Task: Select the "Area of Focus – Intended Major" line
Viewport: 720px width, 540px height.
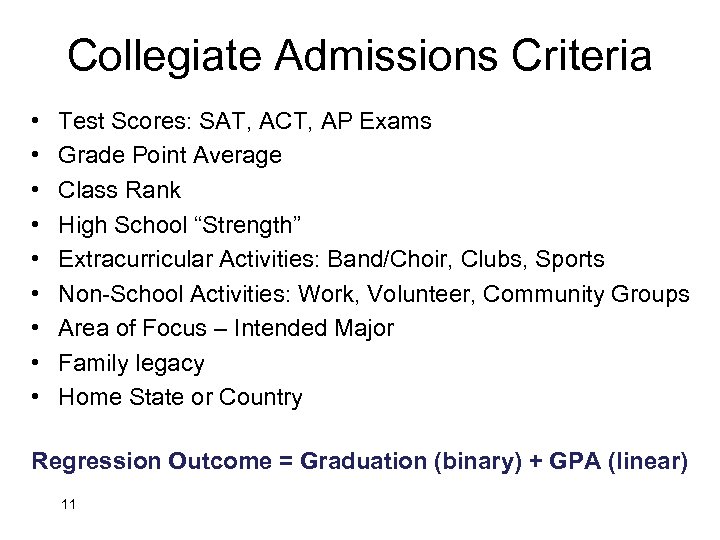Action: tap(226, 328)
